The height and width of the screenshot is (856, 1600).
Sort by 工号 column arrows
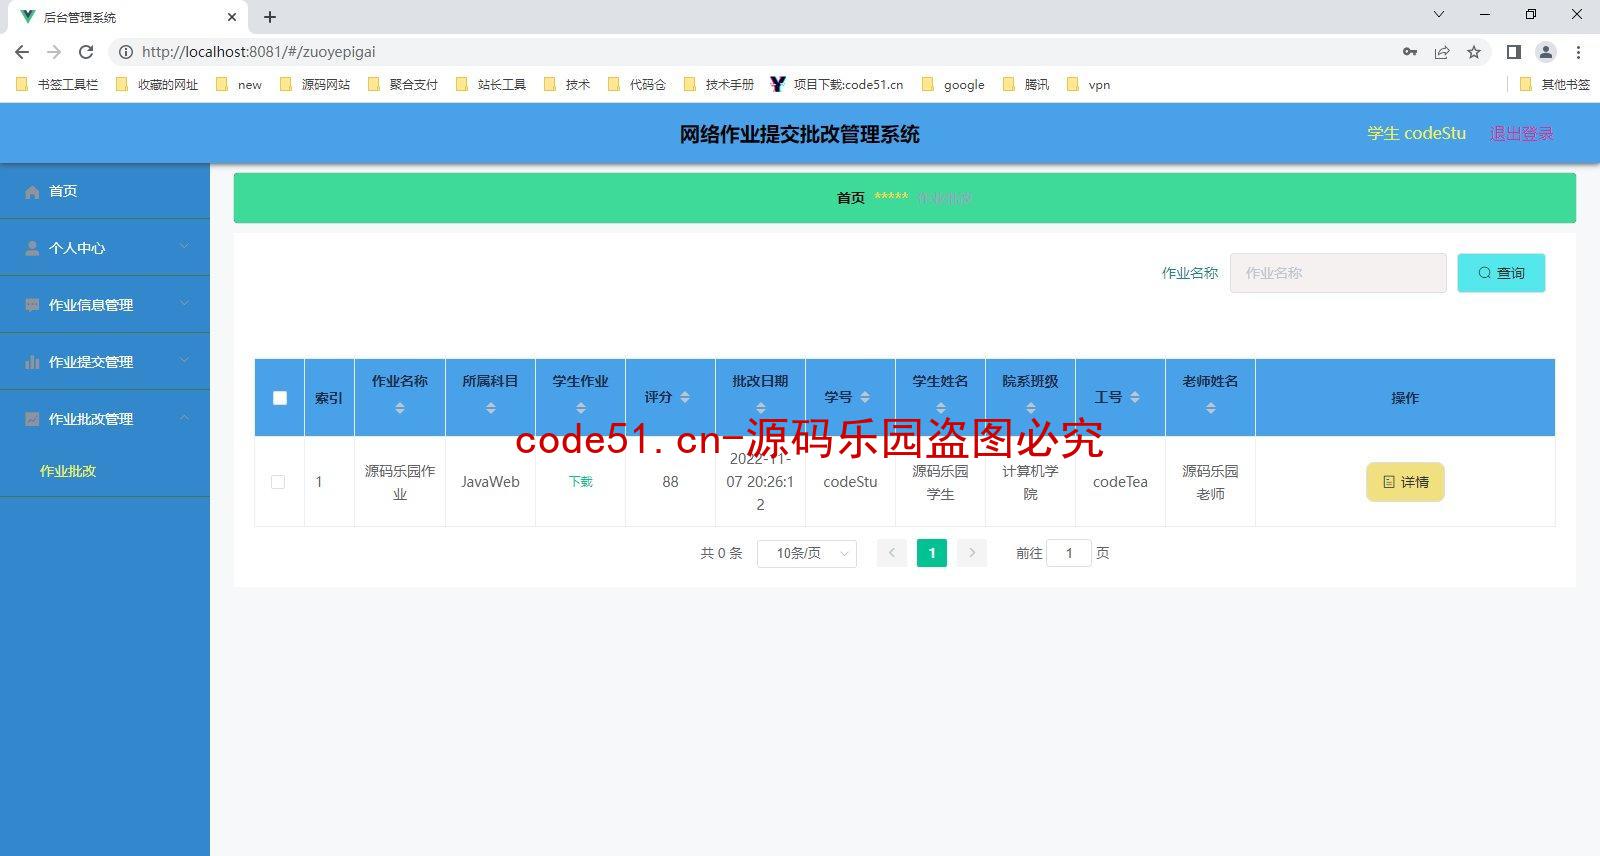(1135, 397)
